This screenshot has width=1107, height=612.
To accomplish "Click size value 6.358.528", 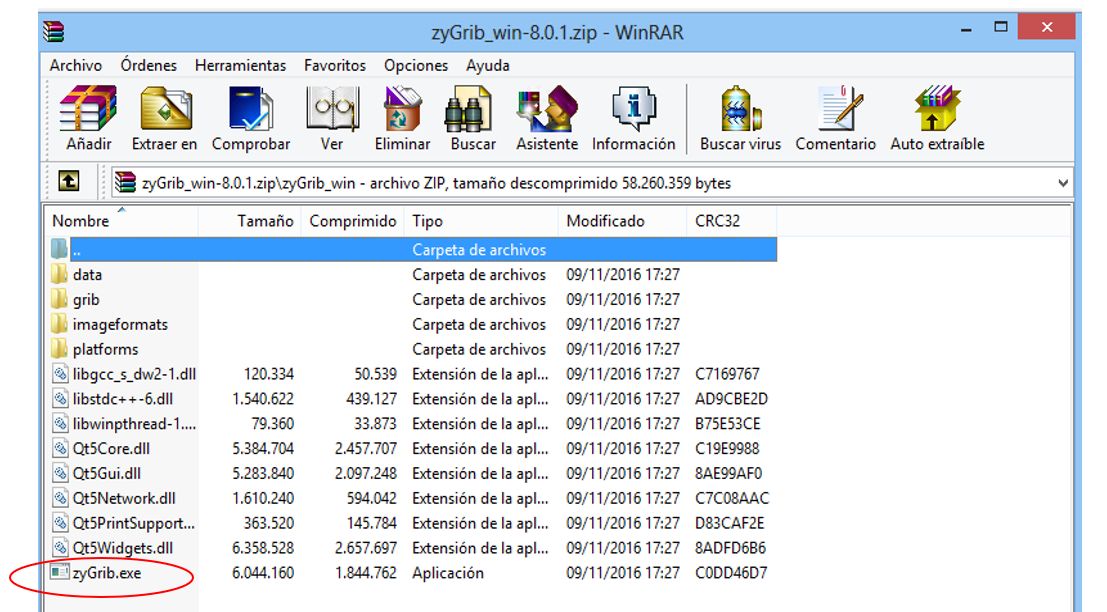I will pyautogui.click(x=263, y=548).
